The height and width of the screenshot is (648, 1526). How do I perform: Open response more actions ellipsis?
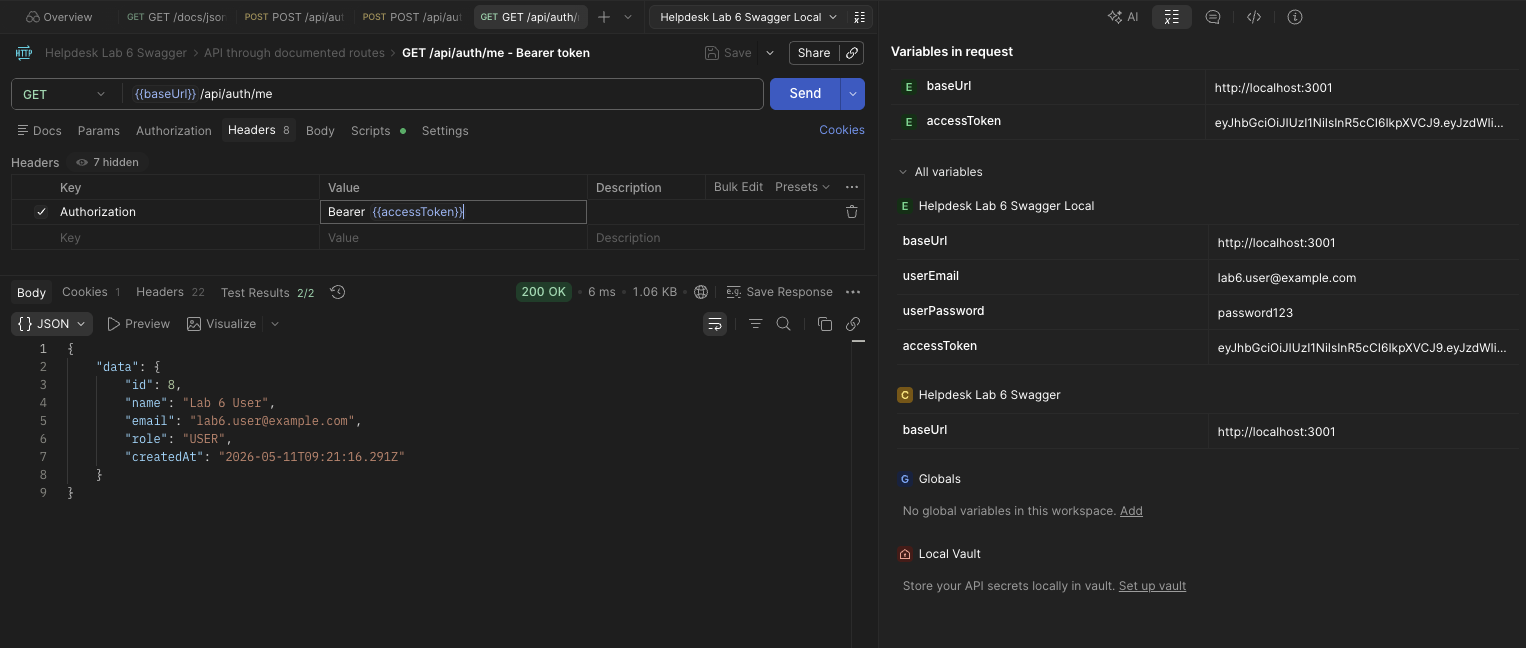pos(853,292)
